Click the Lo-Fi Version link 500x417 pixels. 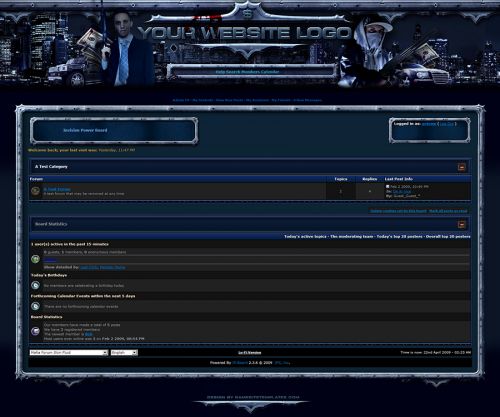click(x=250, y=353)
